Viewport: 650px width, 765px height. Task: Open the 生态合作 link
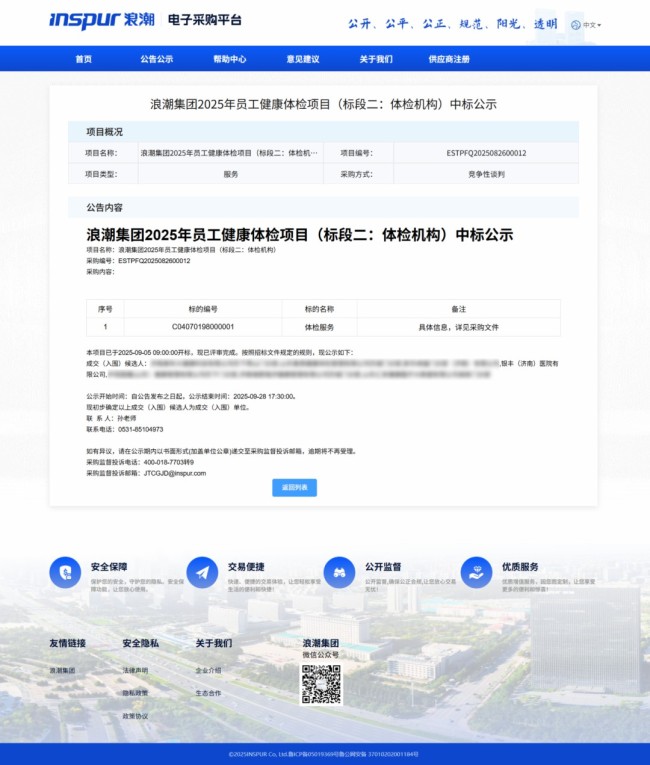pyautogui.click(x=208, y=693)
